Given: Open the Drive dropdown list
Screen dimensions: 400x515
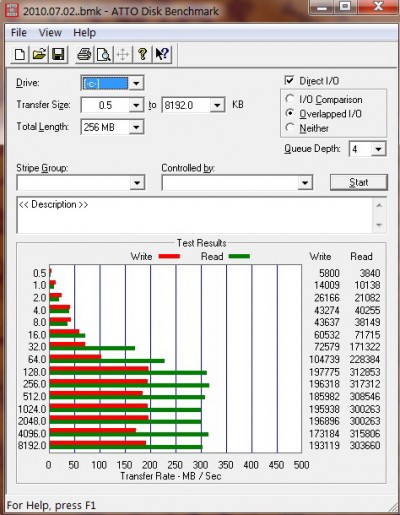Looking at the screenshot, I should click(136, 83).
